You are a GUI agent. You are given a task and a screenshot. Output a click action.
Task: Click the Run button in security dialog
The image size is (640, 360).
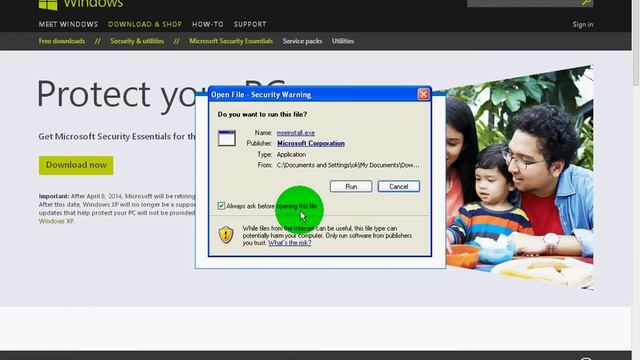(x=351, y=187)
